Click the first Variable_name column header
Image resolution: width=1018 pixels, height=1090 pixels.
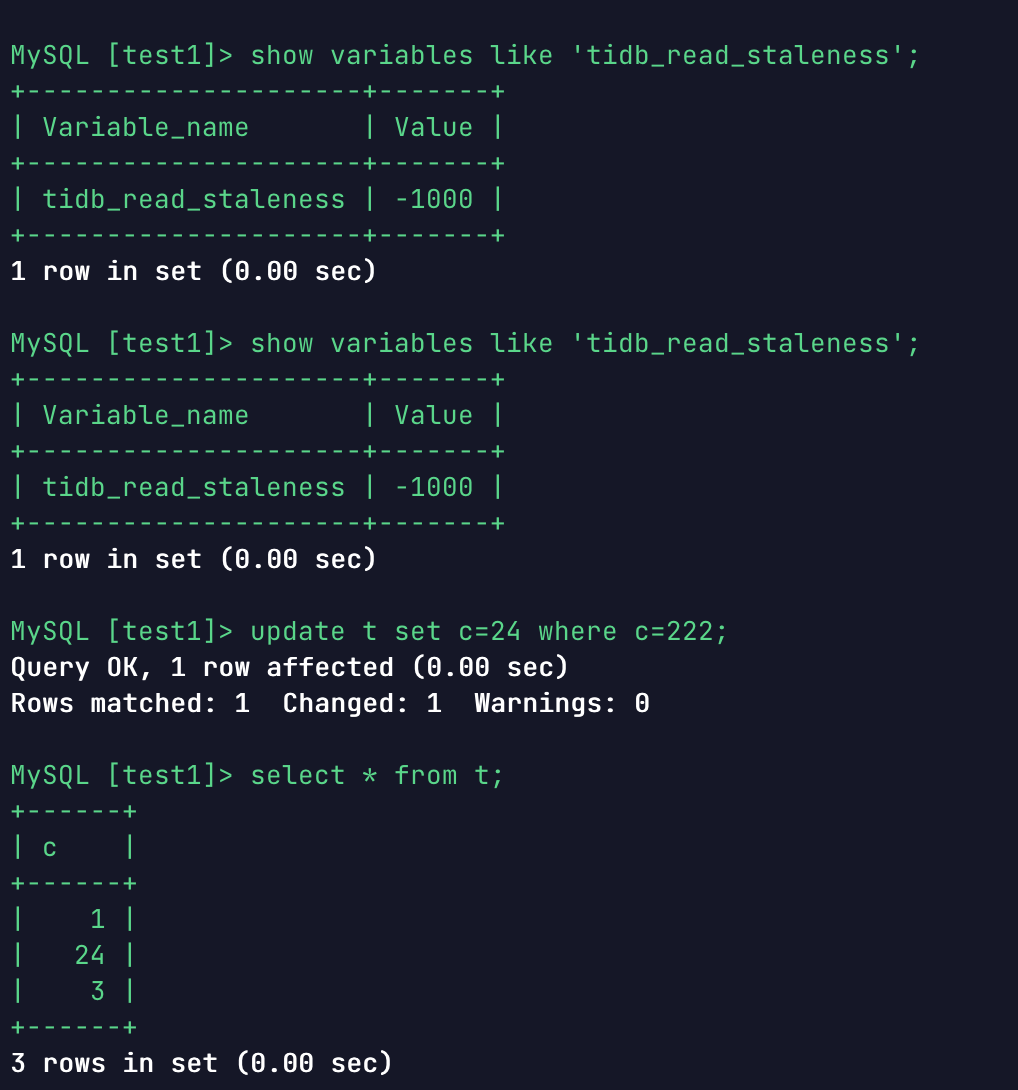(x=145, y=127)
